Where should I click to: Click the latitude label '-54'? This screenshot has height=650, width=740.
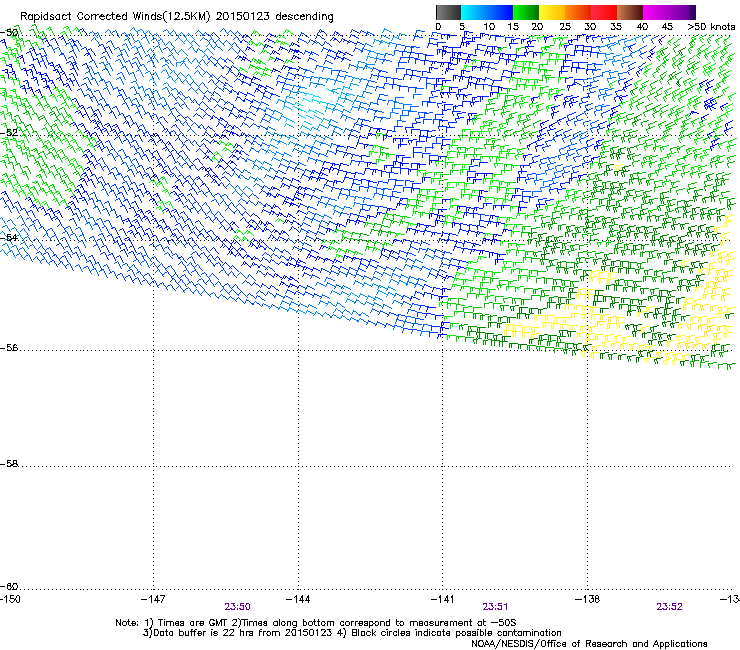point(9,238)
